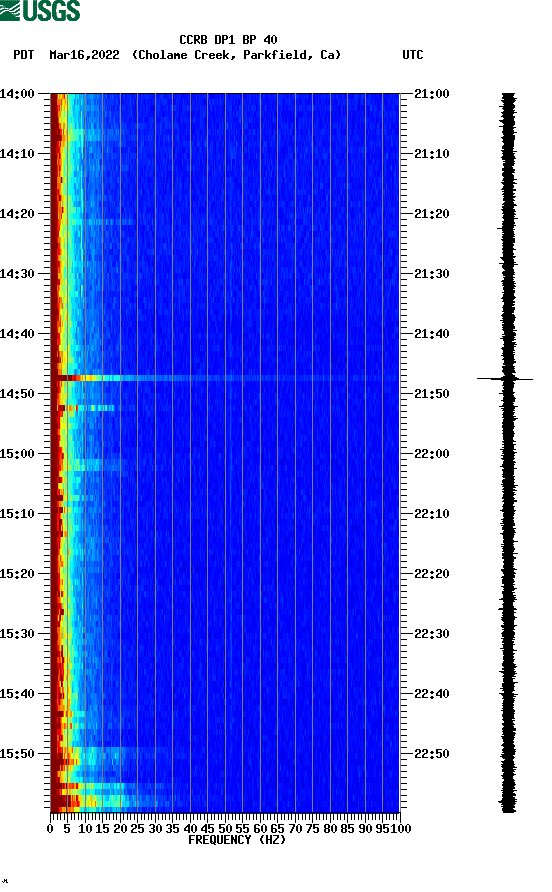Click the '15:30' PDT time label
The width and height of the screenshot is (552, 892).
click(18, 634)
